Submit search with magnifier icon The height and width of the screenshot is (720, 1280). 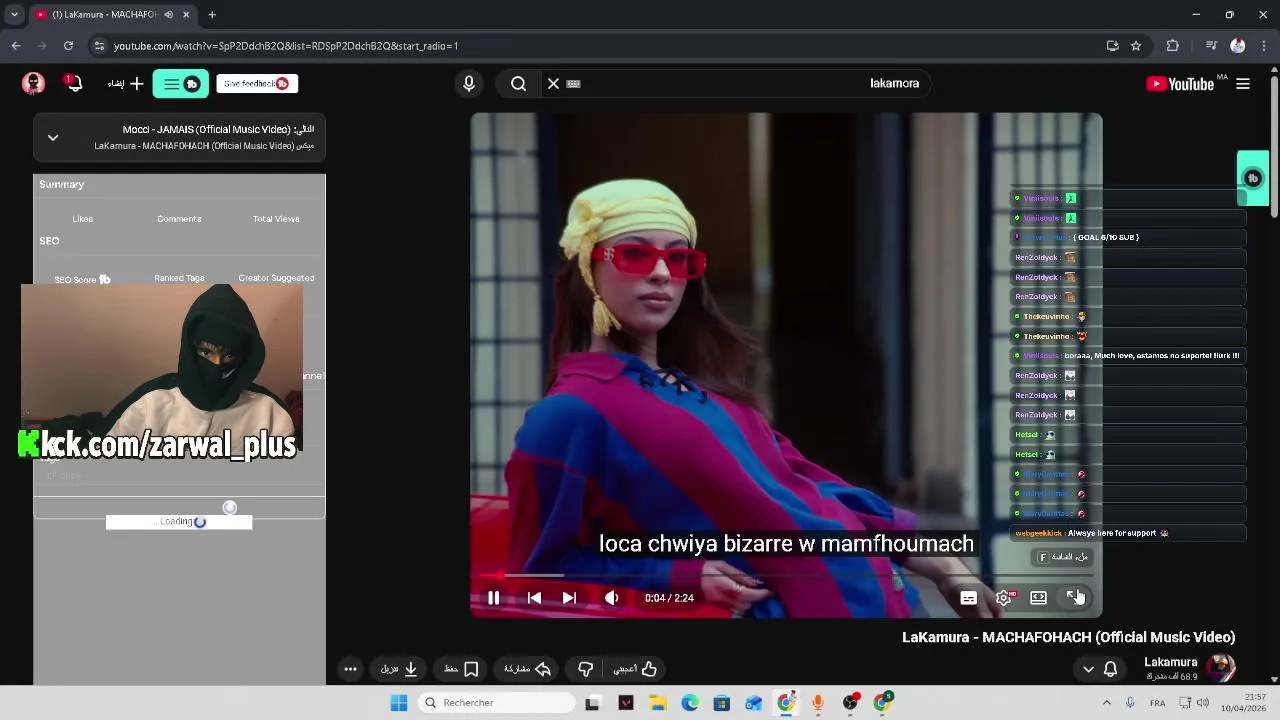pos(518,84)
